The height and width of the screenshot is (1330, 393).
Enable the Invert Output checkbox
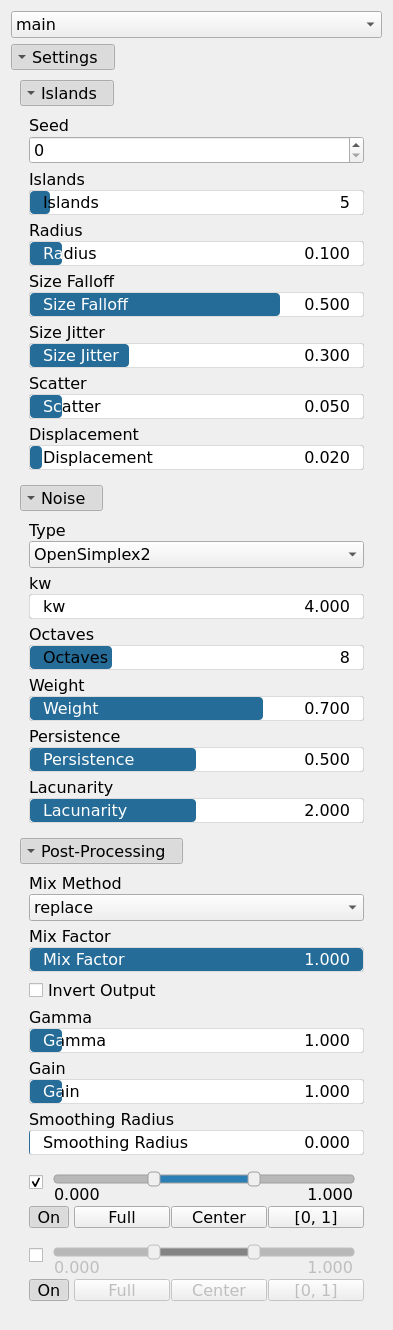[36, 990]
